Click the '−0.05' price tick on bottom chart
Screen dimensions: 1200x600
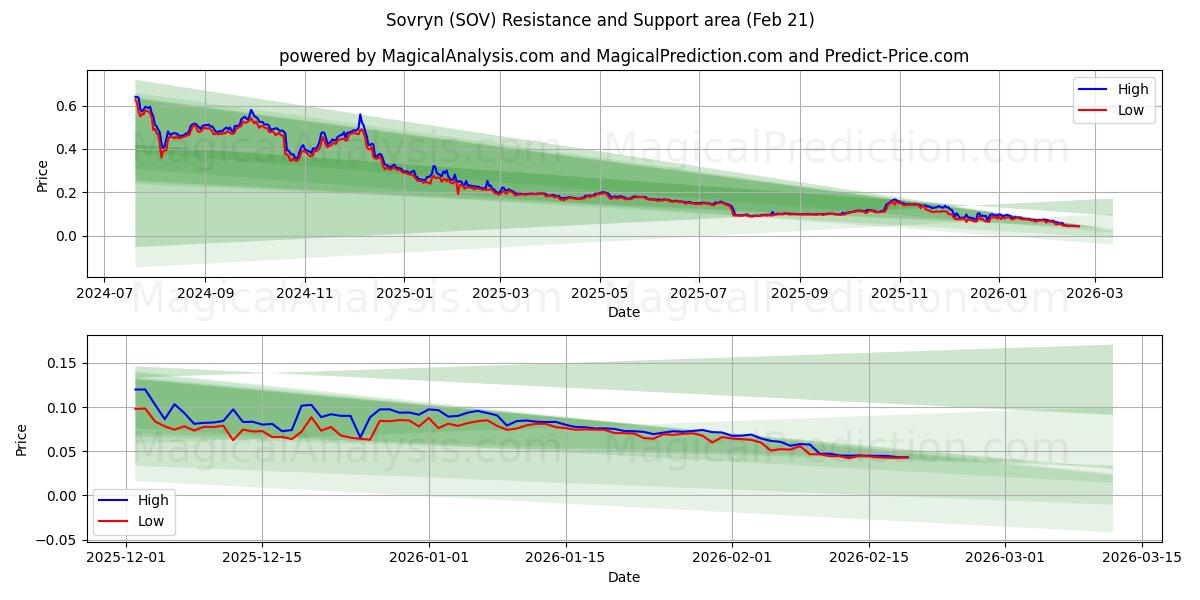tap(58, 540)
